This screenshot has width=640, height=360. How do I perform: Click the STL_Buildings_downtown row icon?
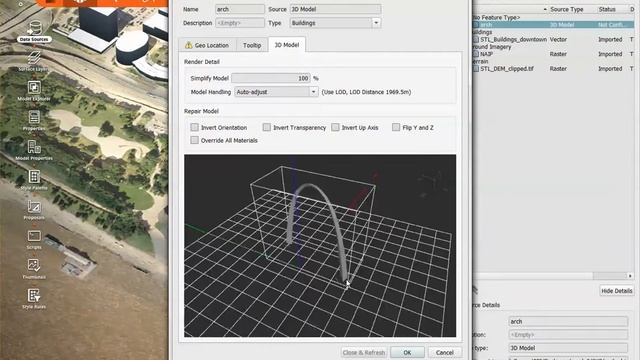coord(476,40)
